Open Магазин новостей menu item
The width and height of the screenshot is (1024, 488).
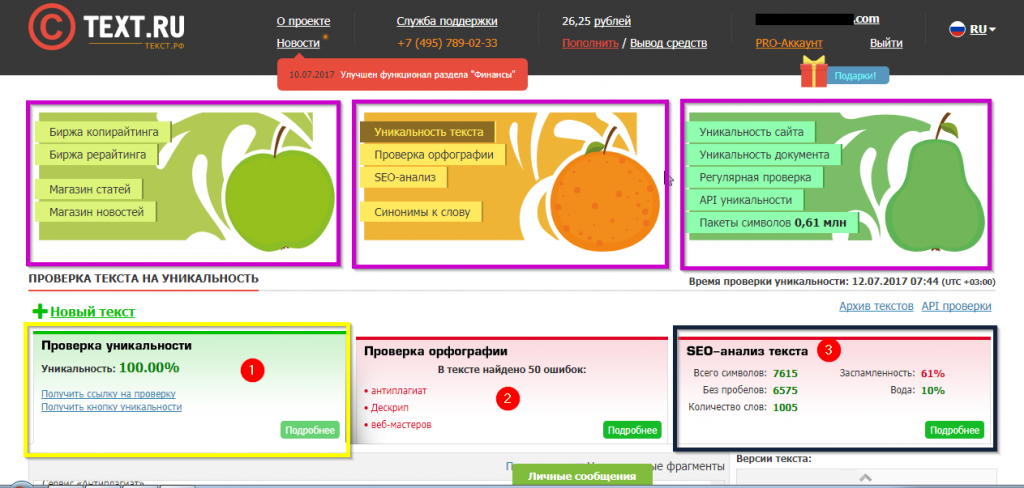96,212
